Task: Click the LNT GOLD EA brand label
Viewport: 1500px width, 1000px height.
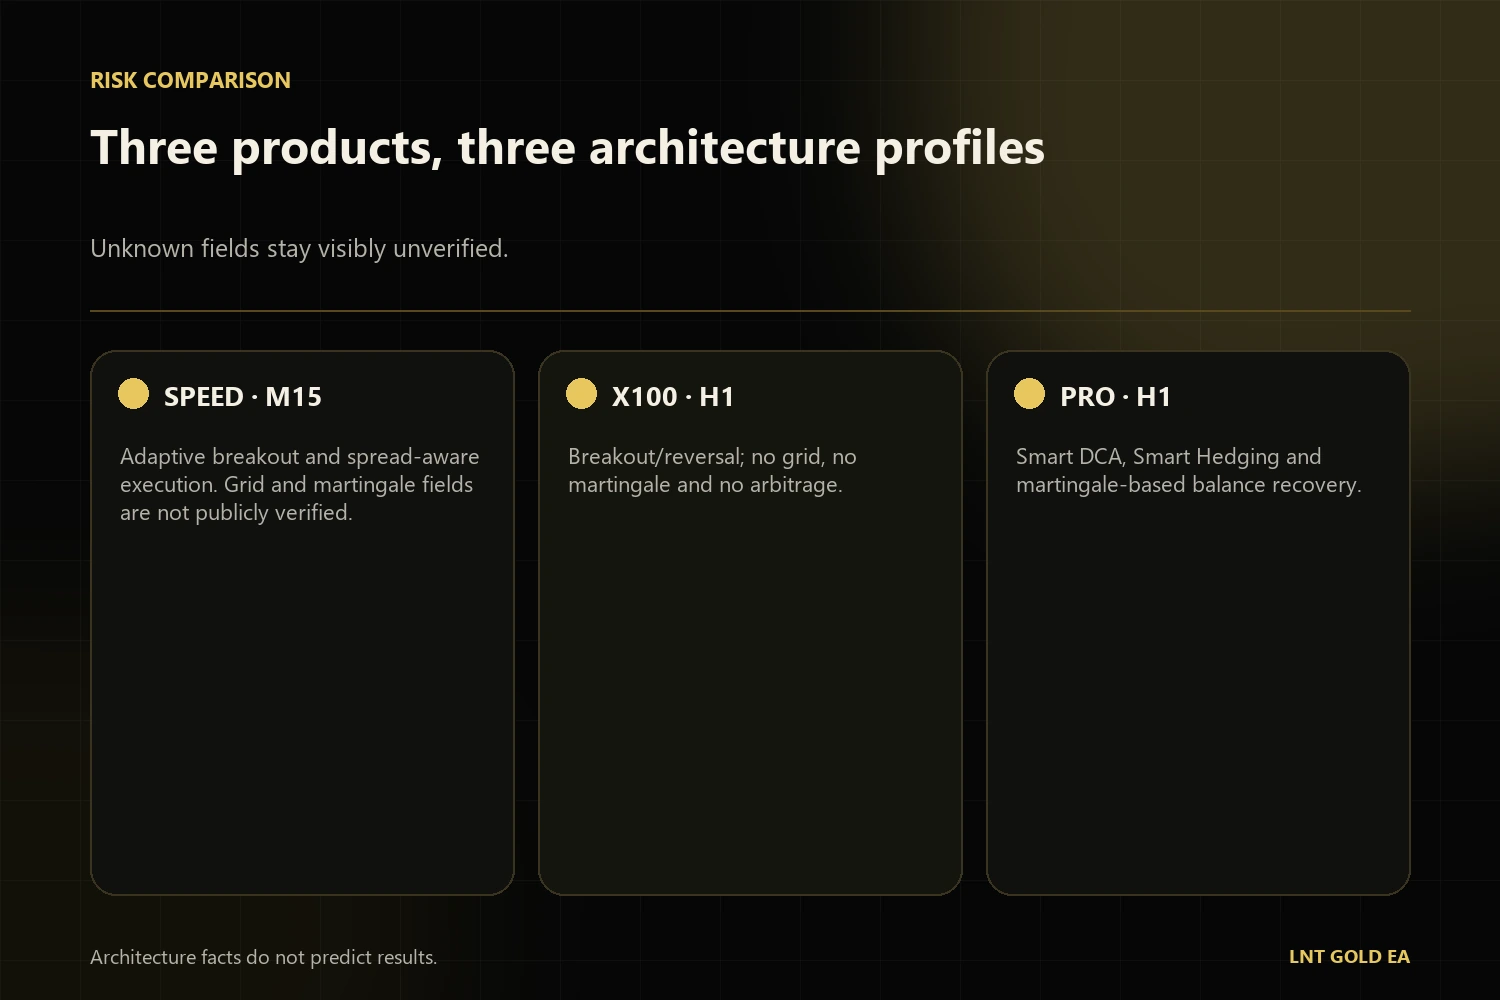Action: [1349, 957]
